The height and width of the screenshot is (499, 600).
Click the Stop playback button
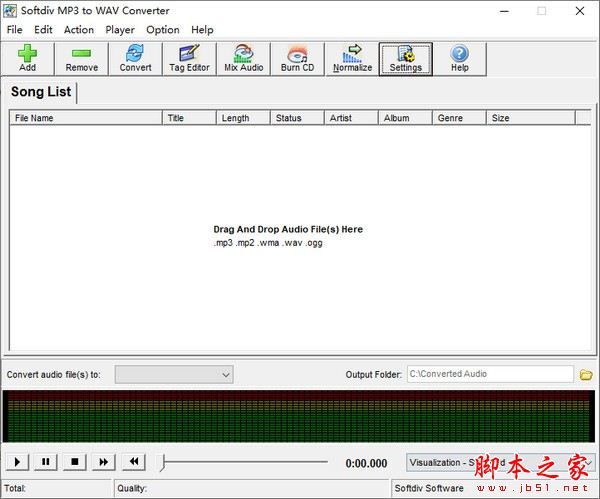[75, 462]
